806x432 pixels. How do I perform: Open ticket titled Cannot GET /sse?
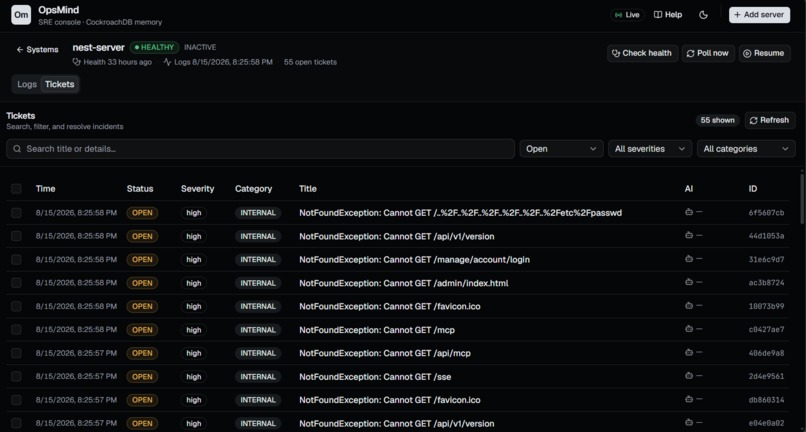(x=375, y=377)
